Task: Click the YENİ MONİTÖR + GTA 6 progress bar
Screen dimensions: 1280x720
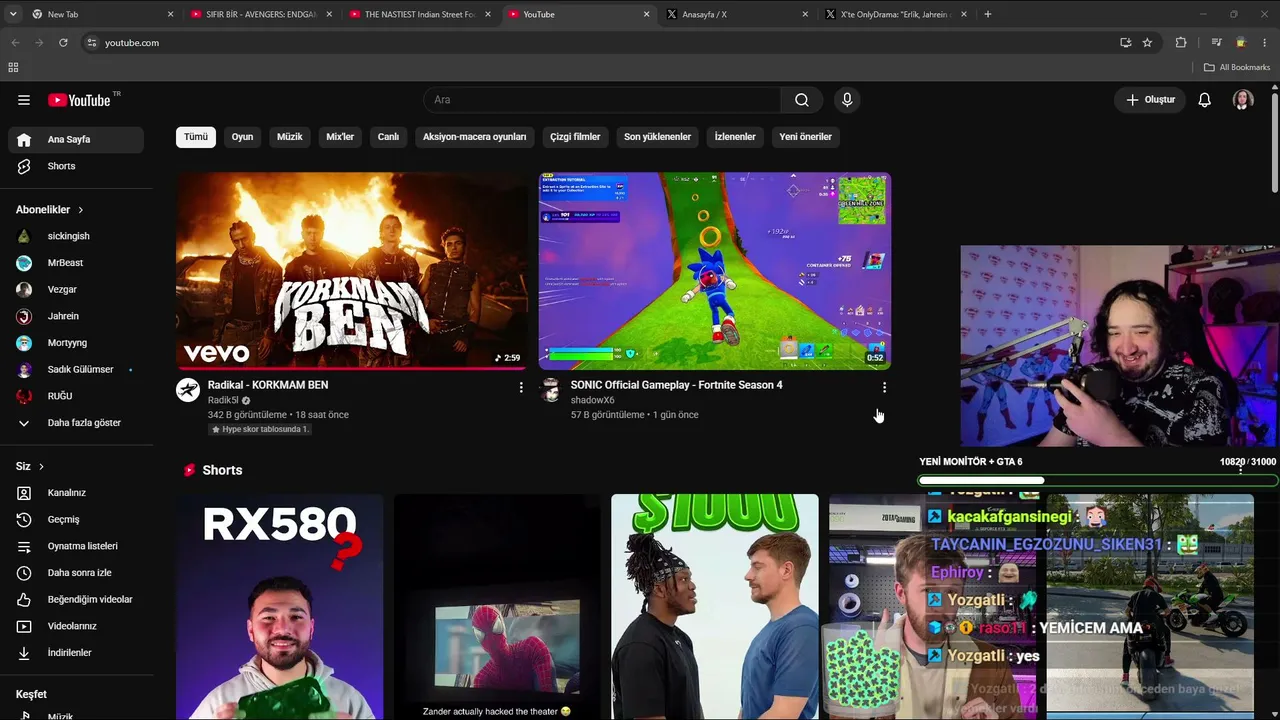Action: tap(1098, 481)
